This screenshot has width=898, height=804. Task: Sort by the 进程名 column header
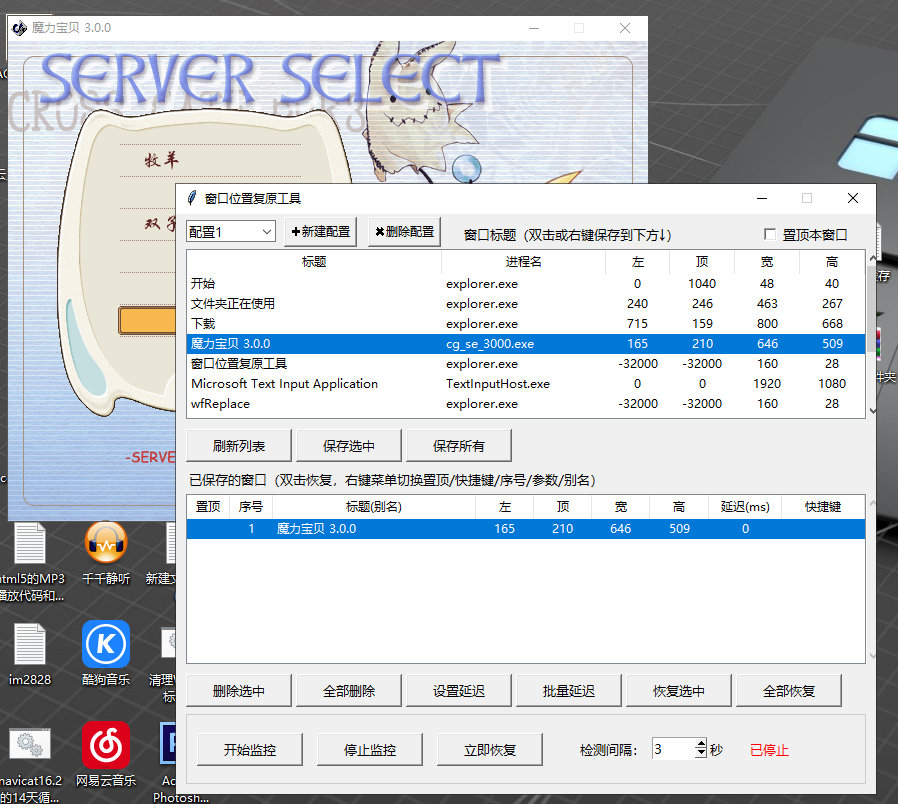click(523, 262)
